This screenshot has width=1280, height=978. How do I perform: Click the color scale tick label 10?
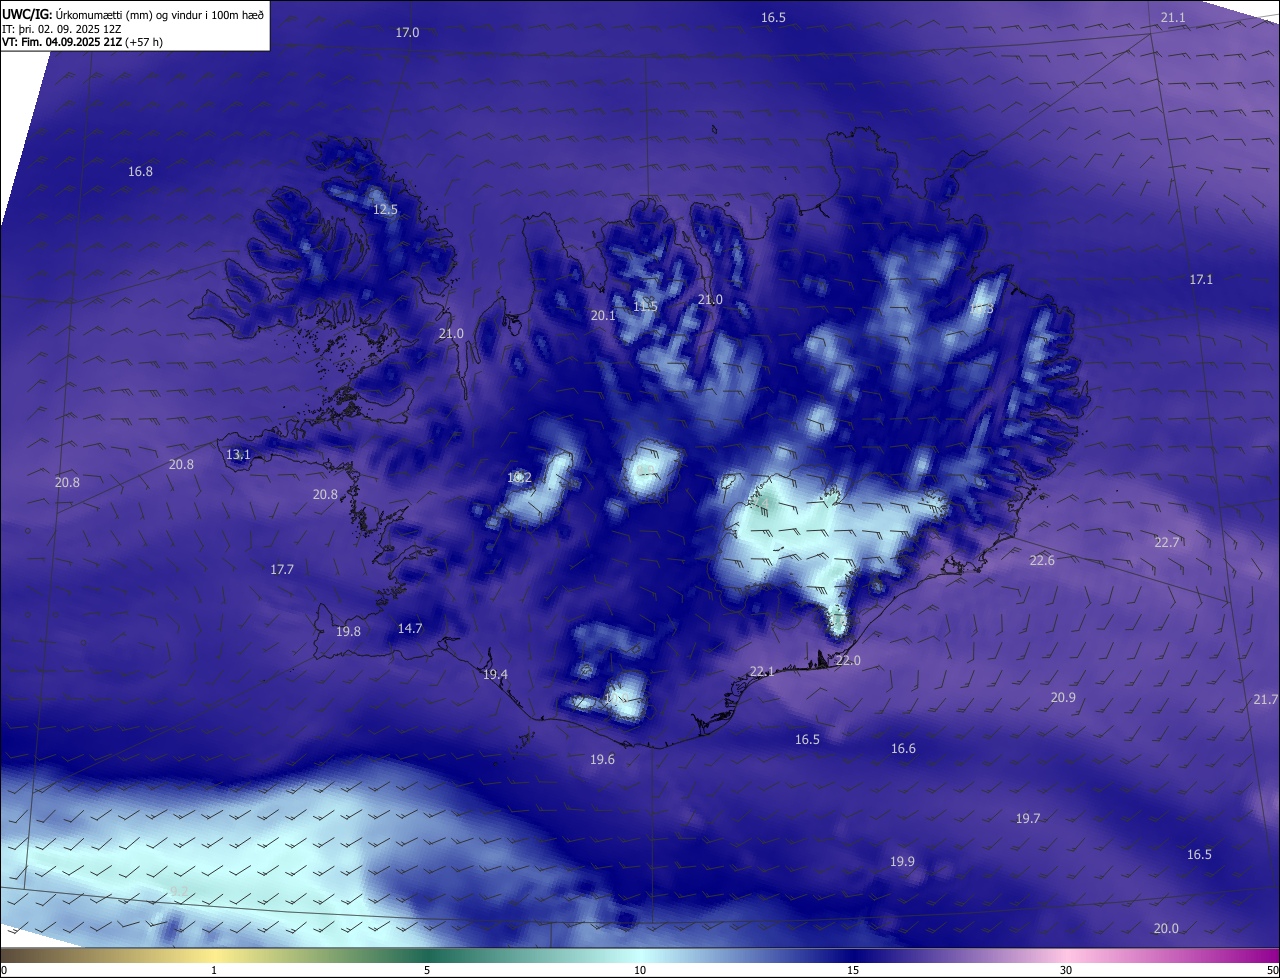pos(640,970)
